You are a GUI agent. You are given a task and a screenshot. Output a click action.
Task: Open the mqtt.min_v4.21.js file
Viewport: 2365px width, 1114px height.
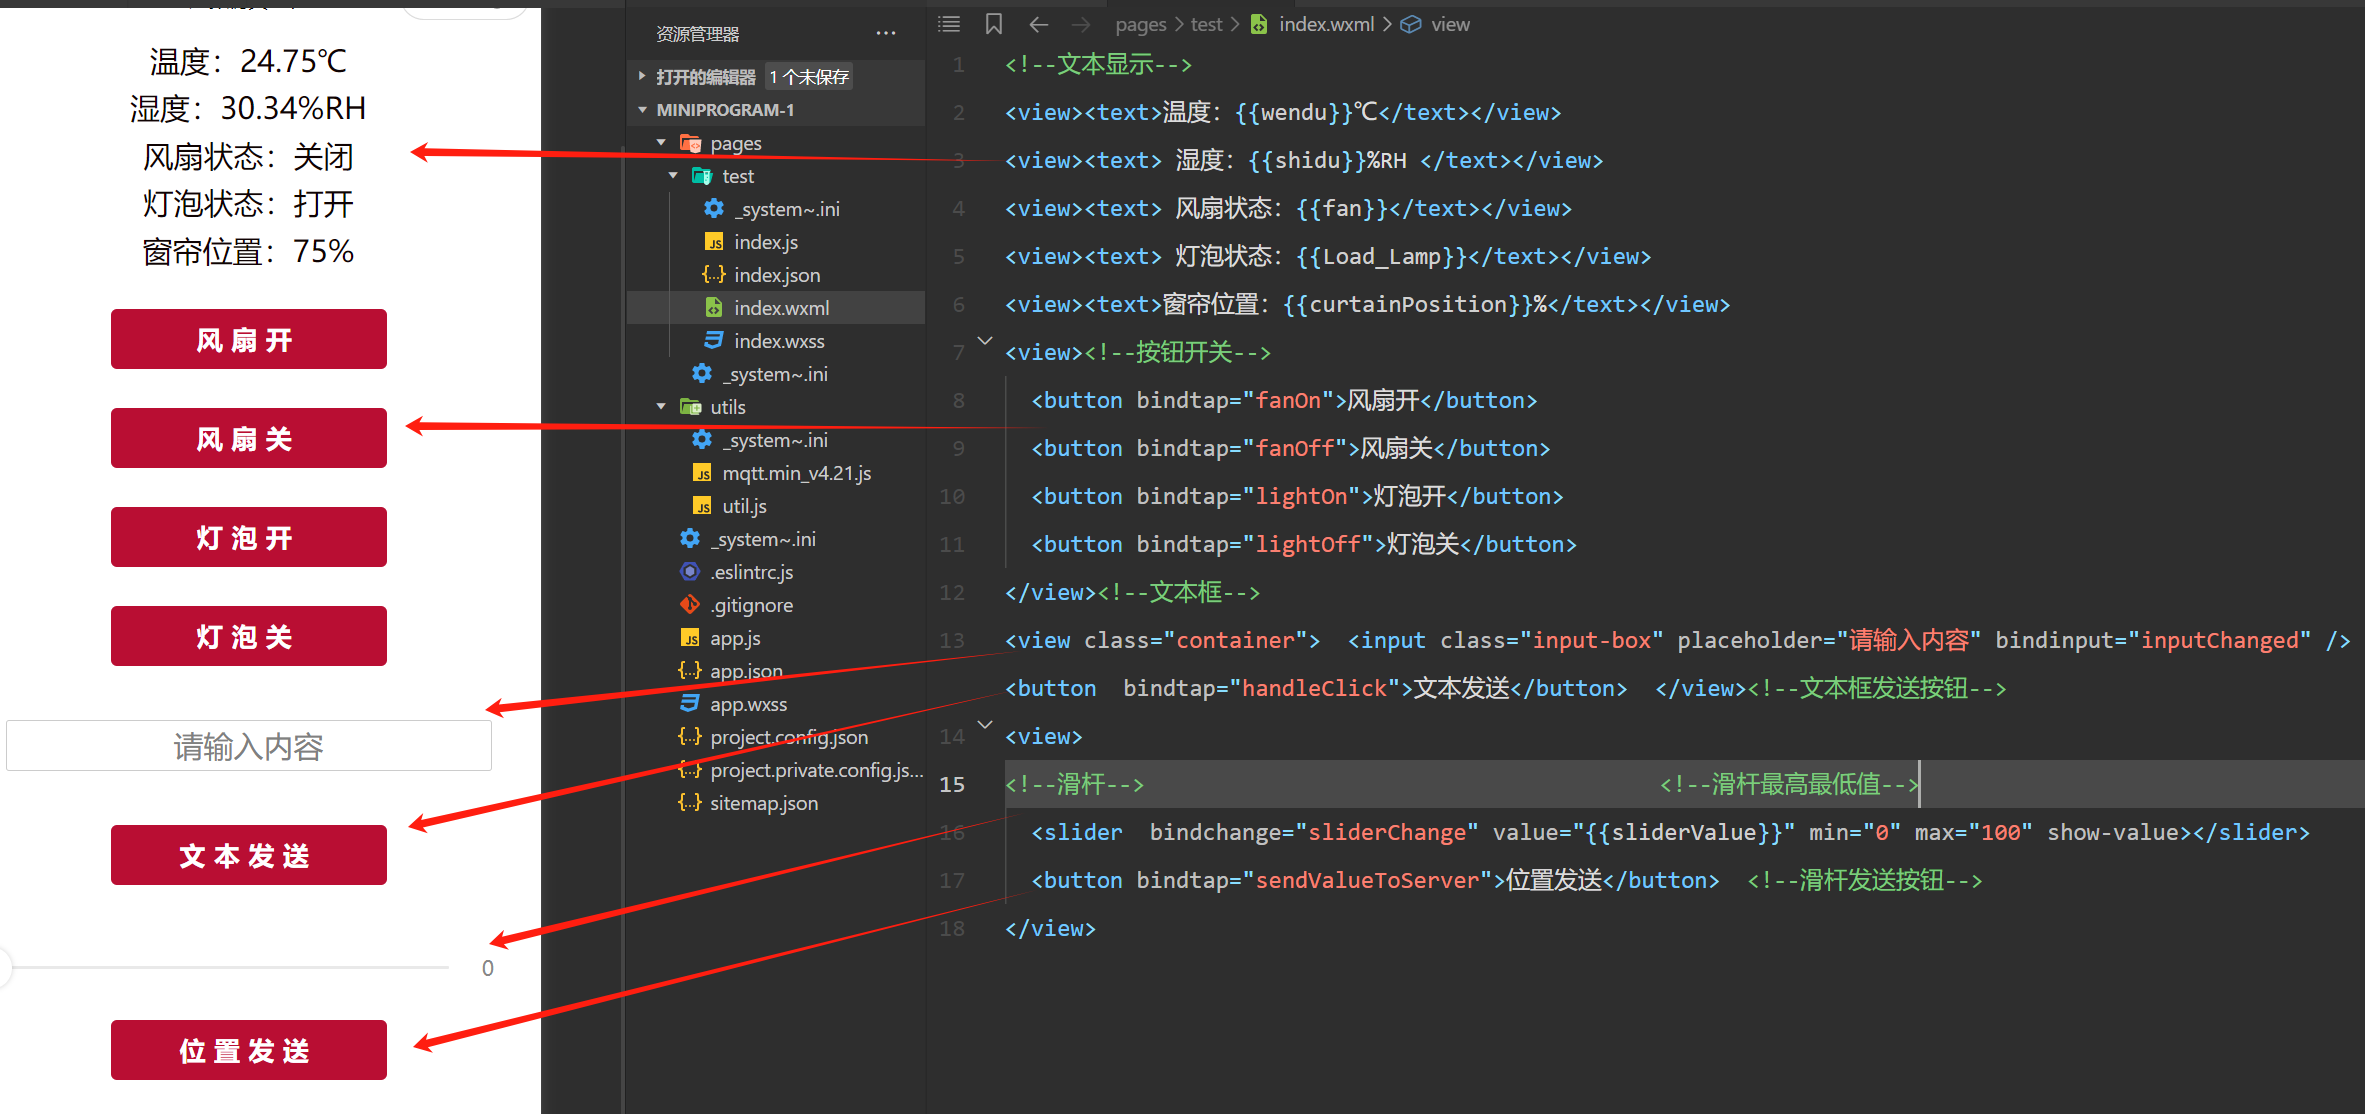pyautogui.click(x=796, y=473)
